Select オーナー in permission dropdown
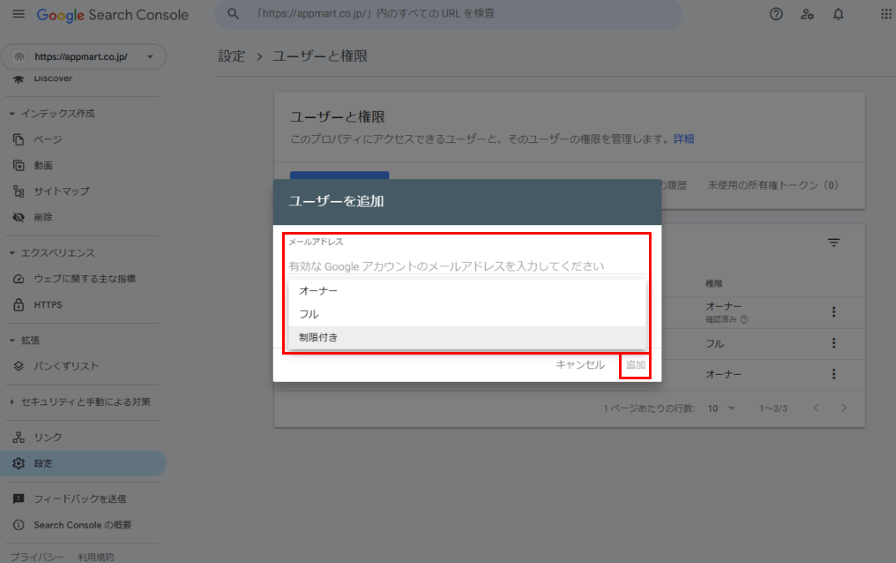This screenshot has width=896, height=563. [467, 291]
